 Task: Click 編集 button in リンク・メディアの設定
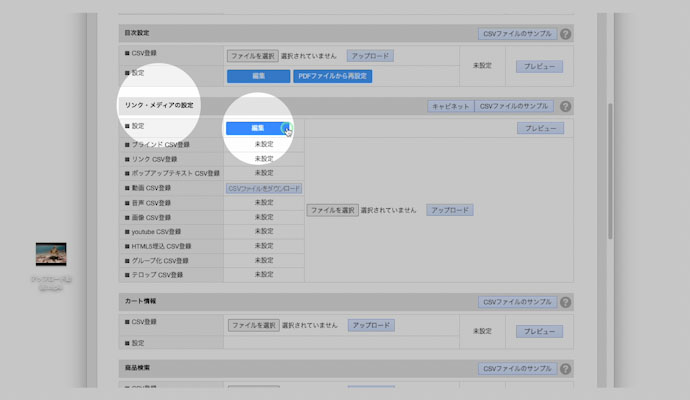point(258,128)
